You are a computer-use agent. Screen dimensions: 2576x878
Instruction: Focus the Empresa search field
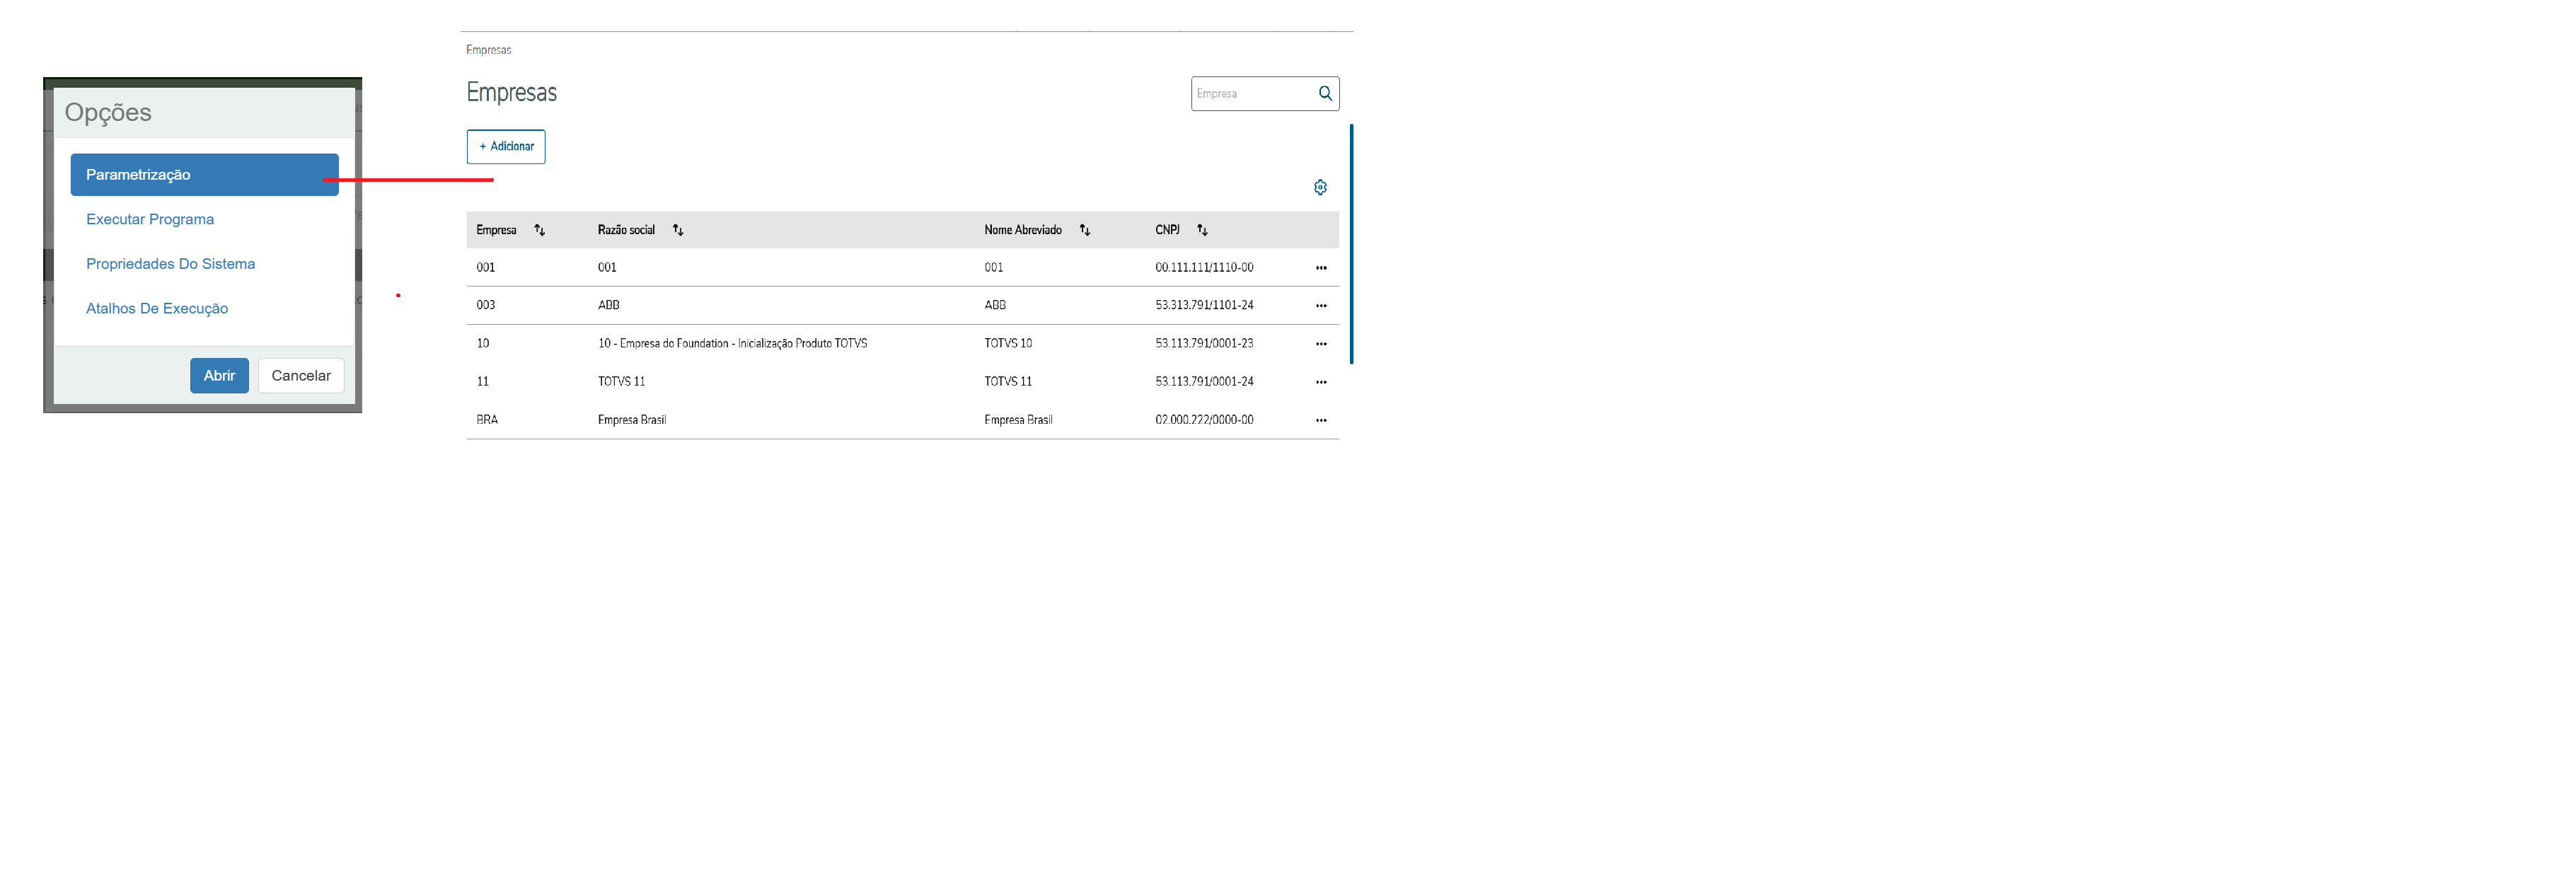pos(1252,94)
